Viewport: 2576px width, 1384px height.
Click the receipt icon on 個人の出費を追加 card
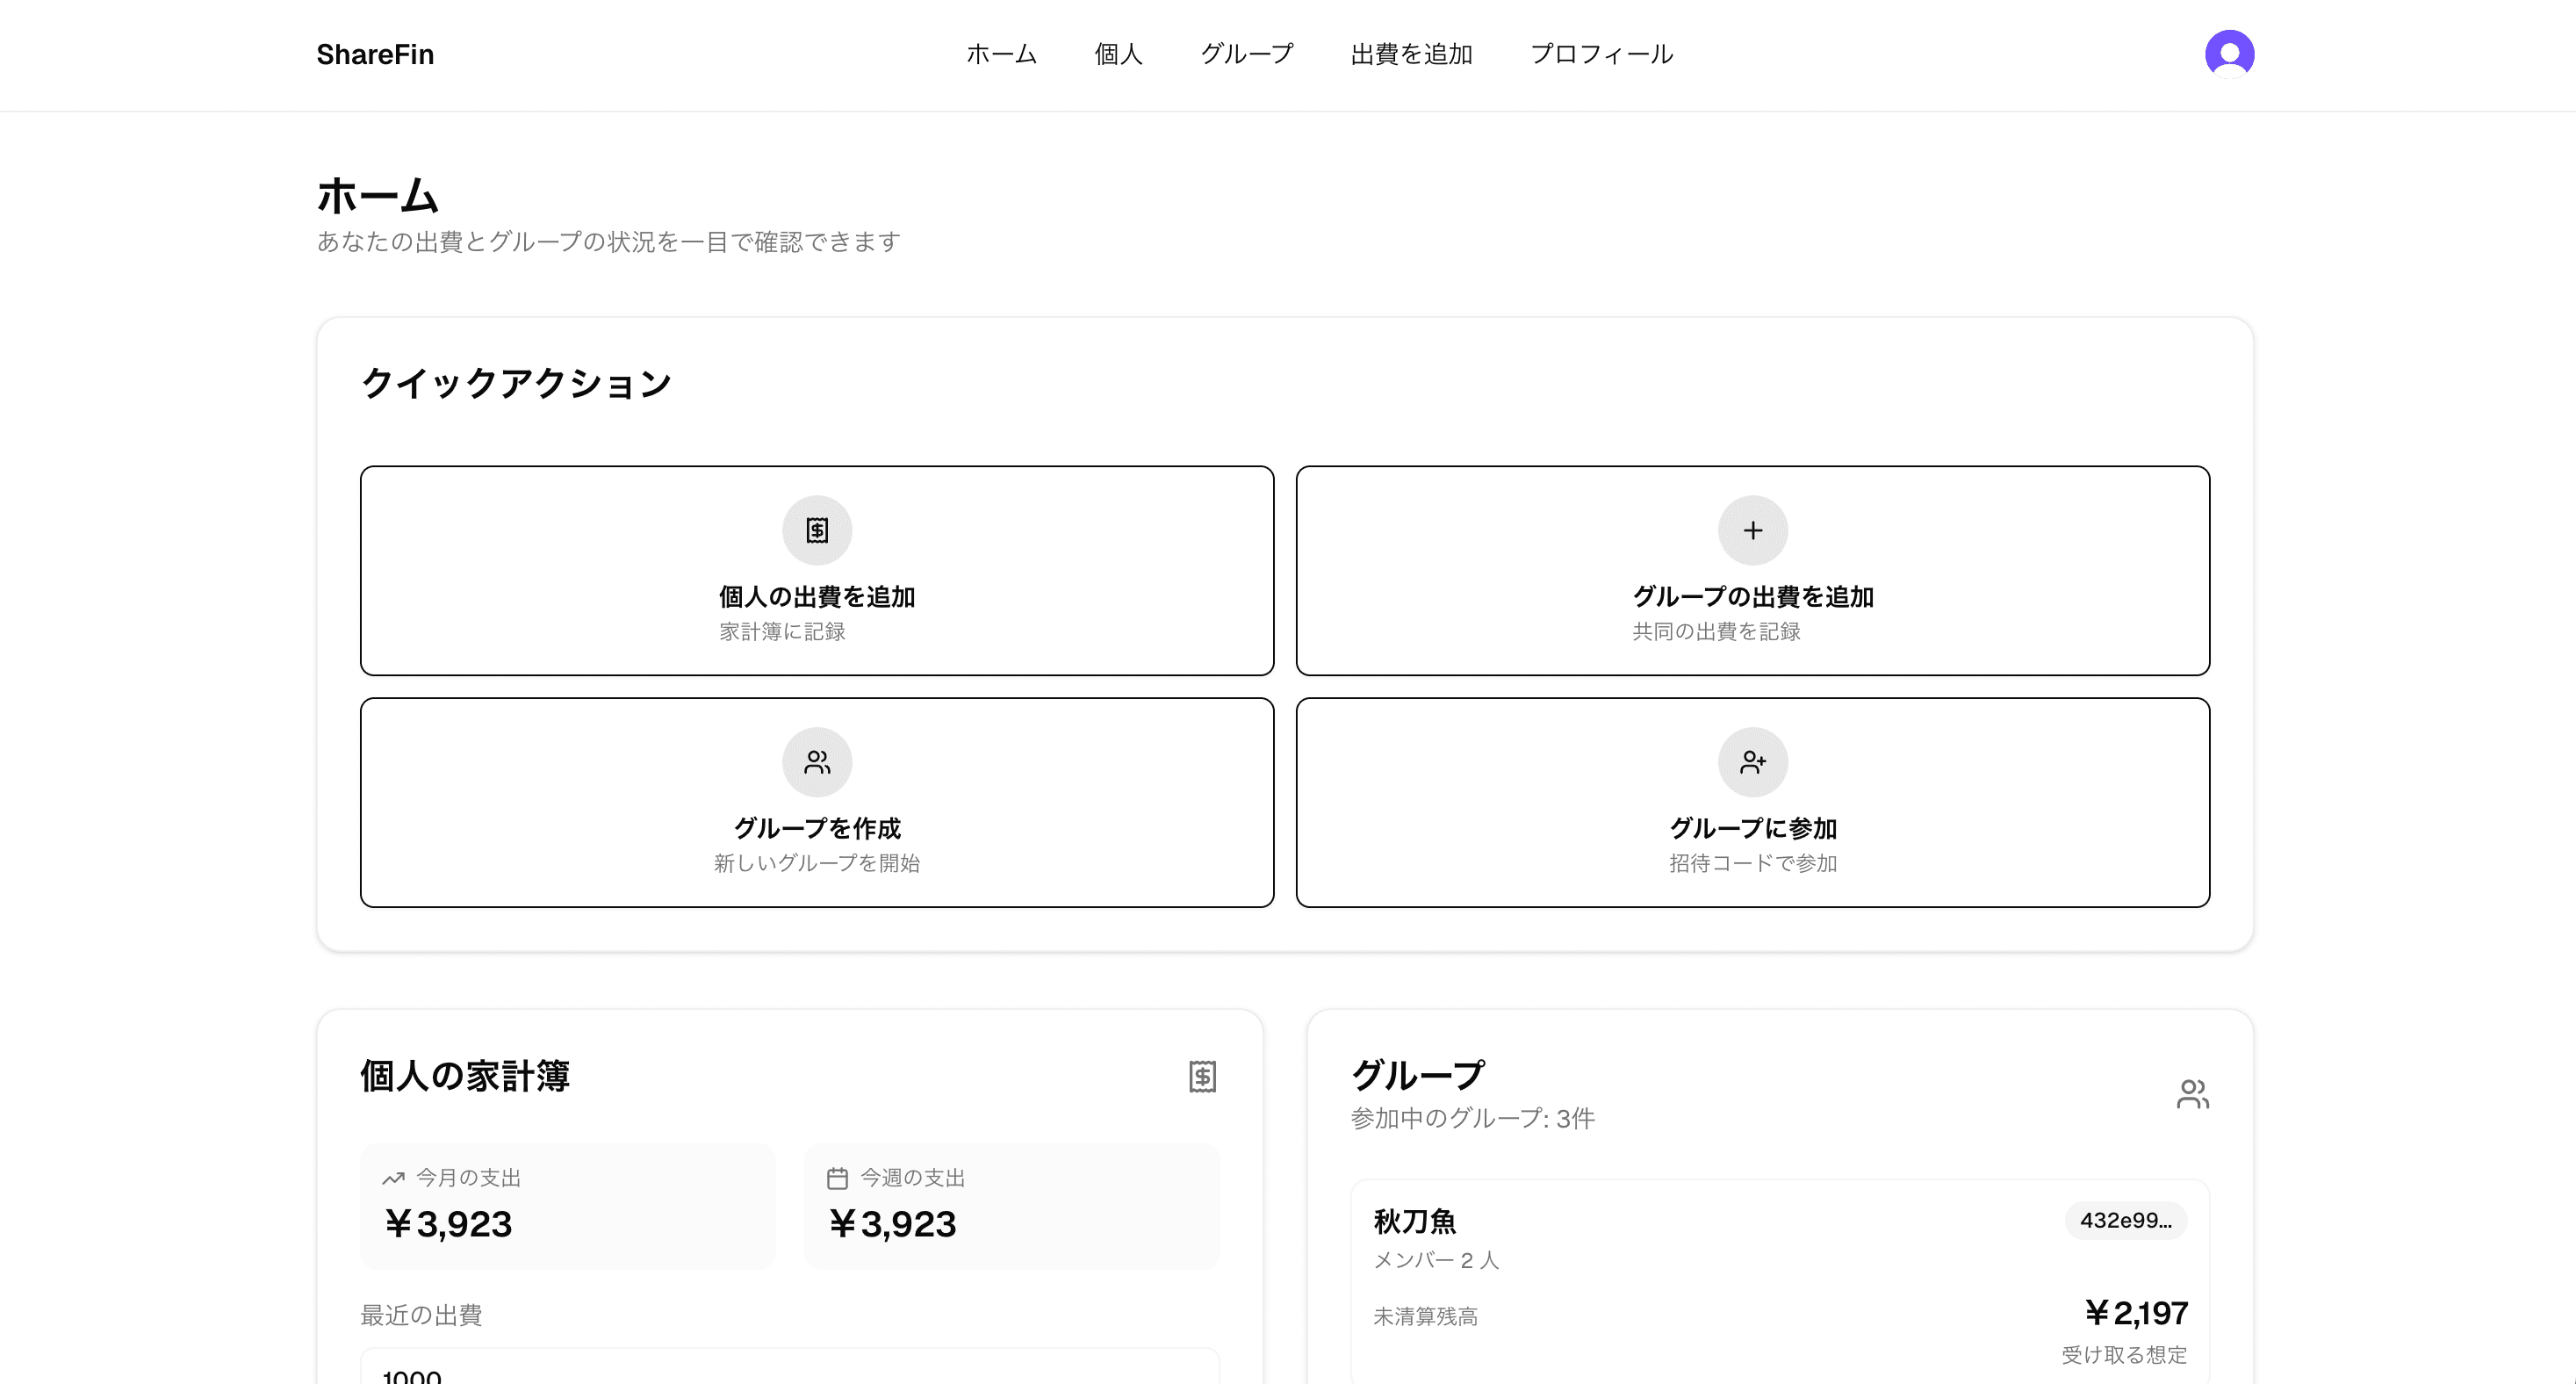816,530
